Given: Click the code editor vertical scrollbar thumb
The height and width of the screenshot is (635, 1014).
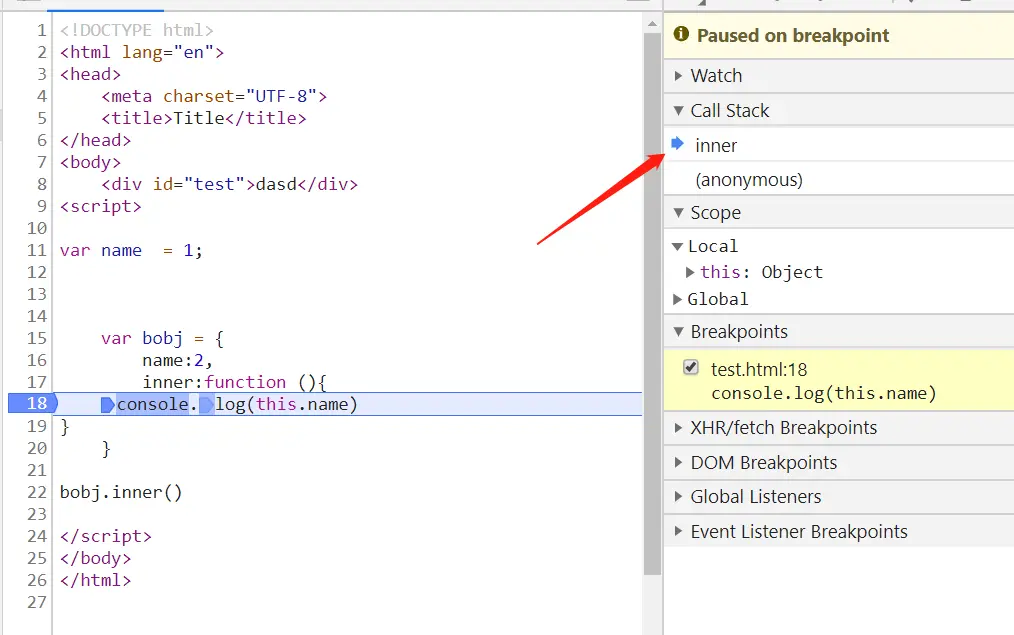Looking at the screenshot, I should [x=653, y=304].
